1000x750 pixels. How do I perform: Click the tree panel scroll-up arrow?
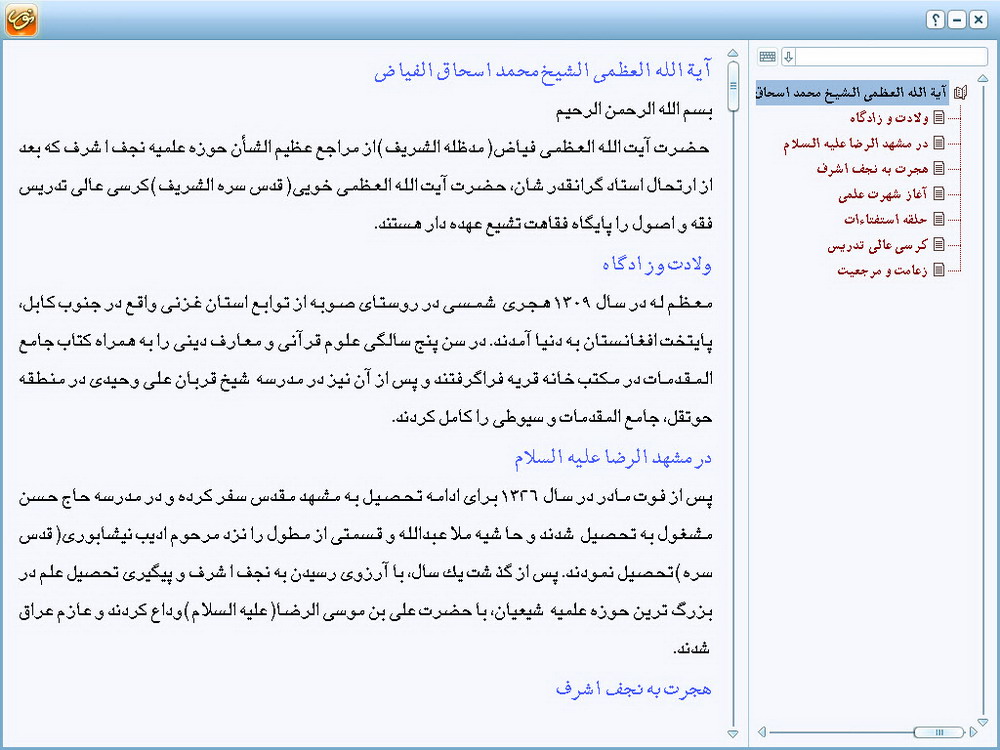(x=983, y=78)
